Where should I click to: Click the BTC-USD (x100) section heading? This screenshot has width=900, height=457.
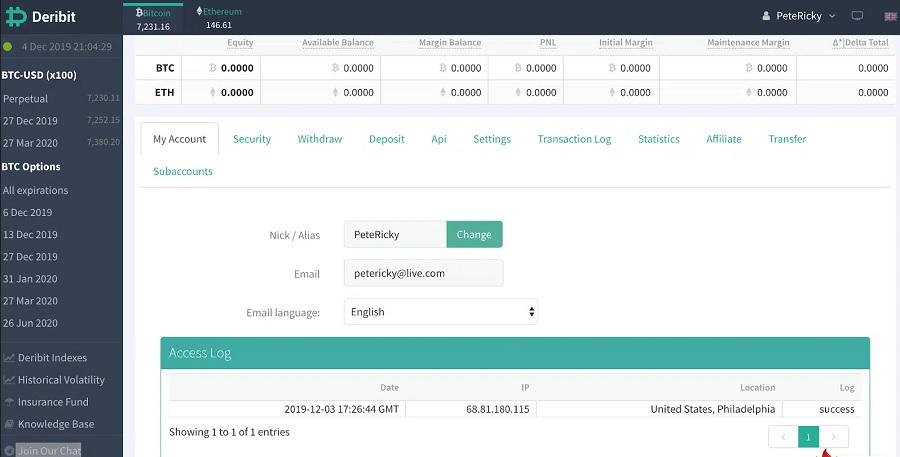click(39, 75)
